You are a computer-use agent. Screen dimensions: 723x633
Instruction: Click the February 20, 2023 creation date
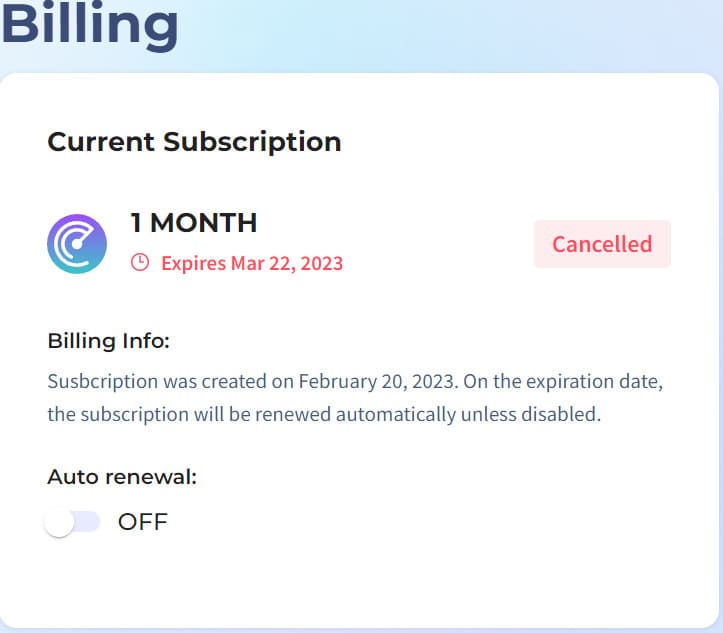tap(379, 382)
